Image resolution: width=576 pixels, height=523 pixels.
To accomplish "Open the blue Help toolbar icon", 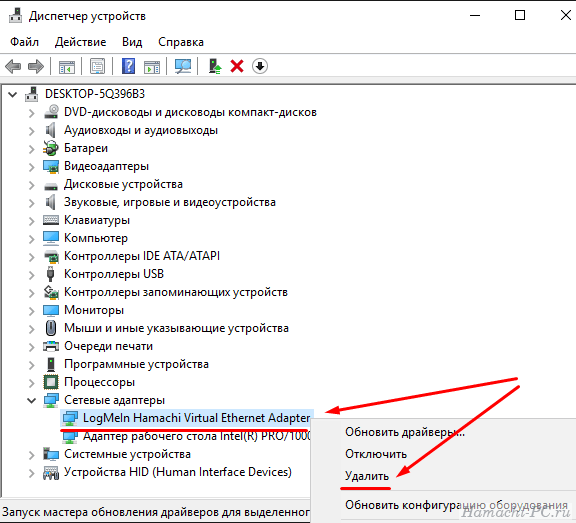I will point(128,66).
